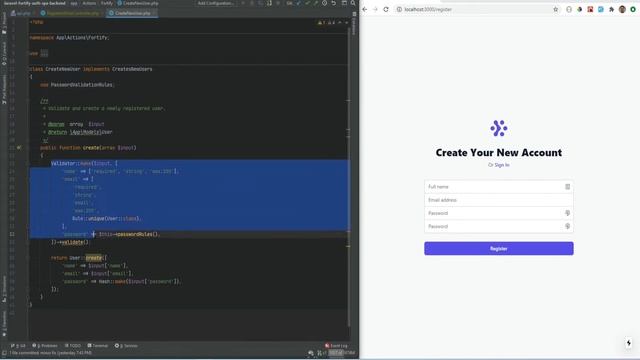This screenshot has width=640, height=360.
Task: Click the highlighted create call after User::
Action: coord(93,258)
